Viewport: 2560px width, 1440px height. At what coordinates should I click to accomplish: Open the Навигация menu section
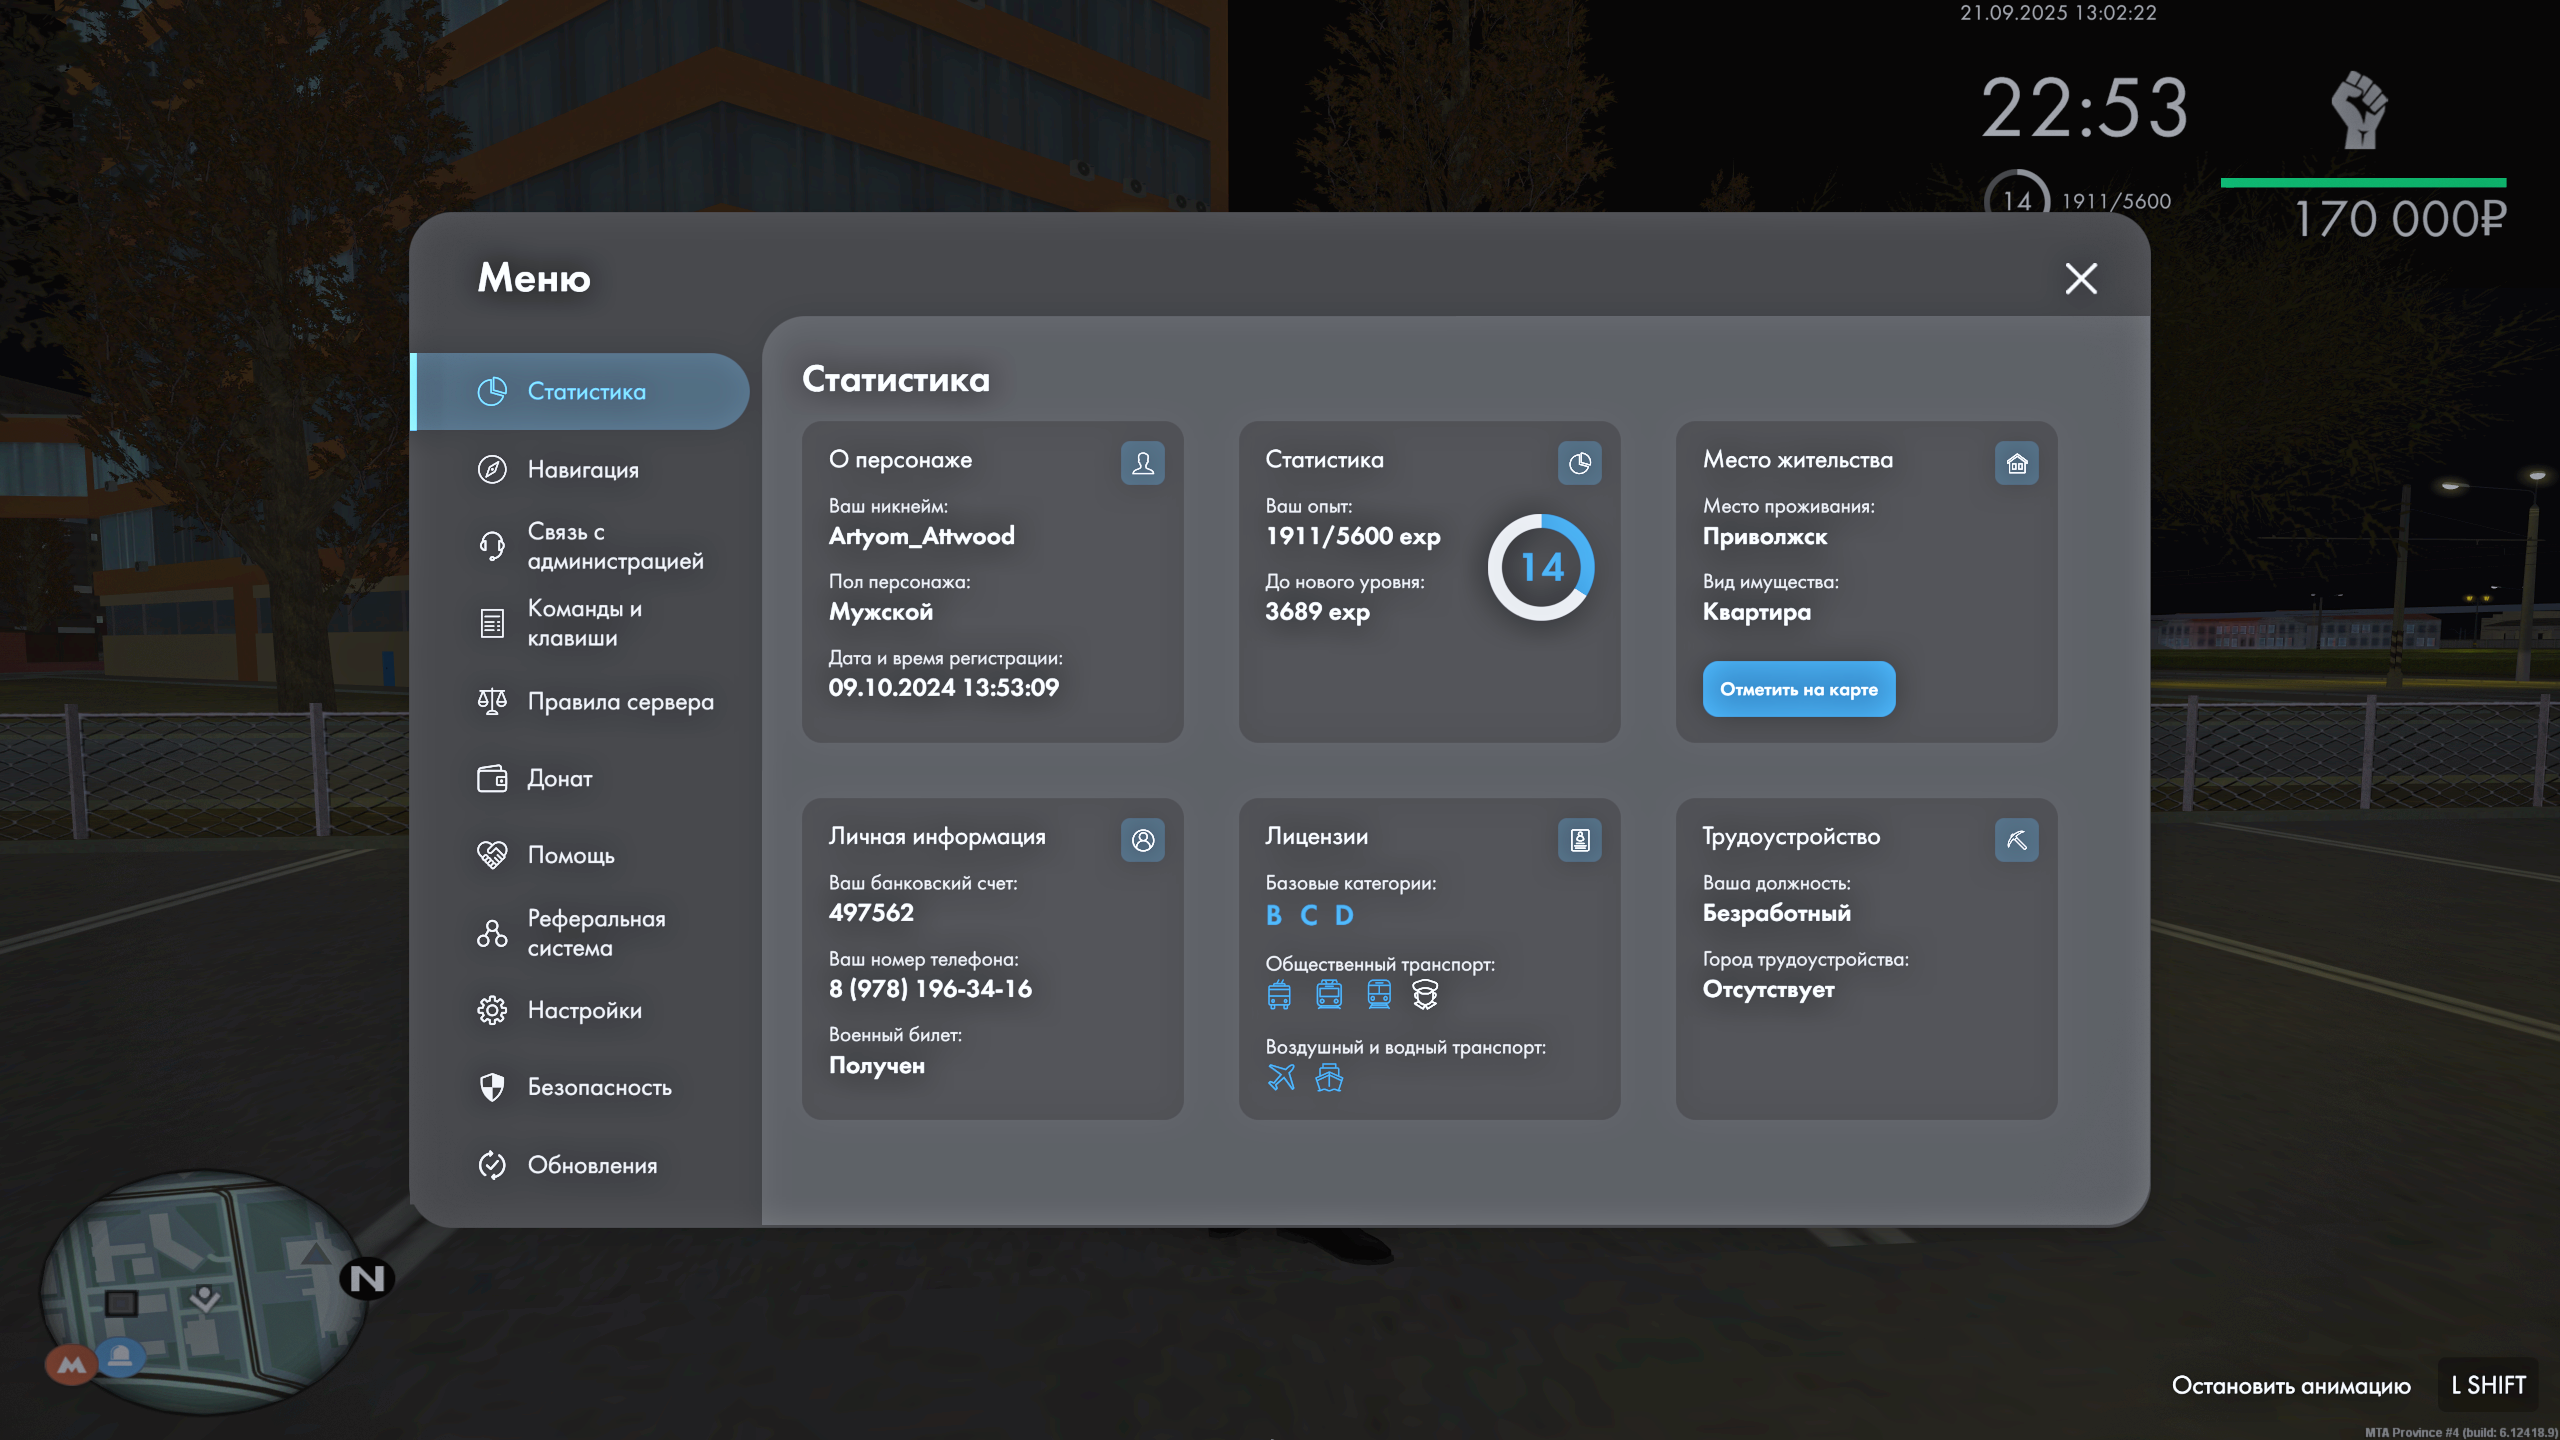tap(582, 469)
